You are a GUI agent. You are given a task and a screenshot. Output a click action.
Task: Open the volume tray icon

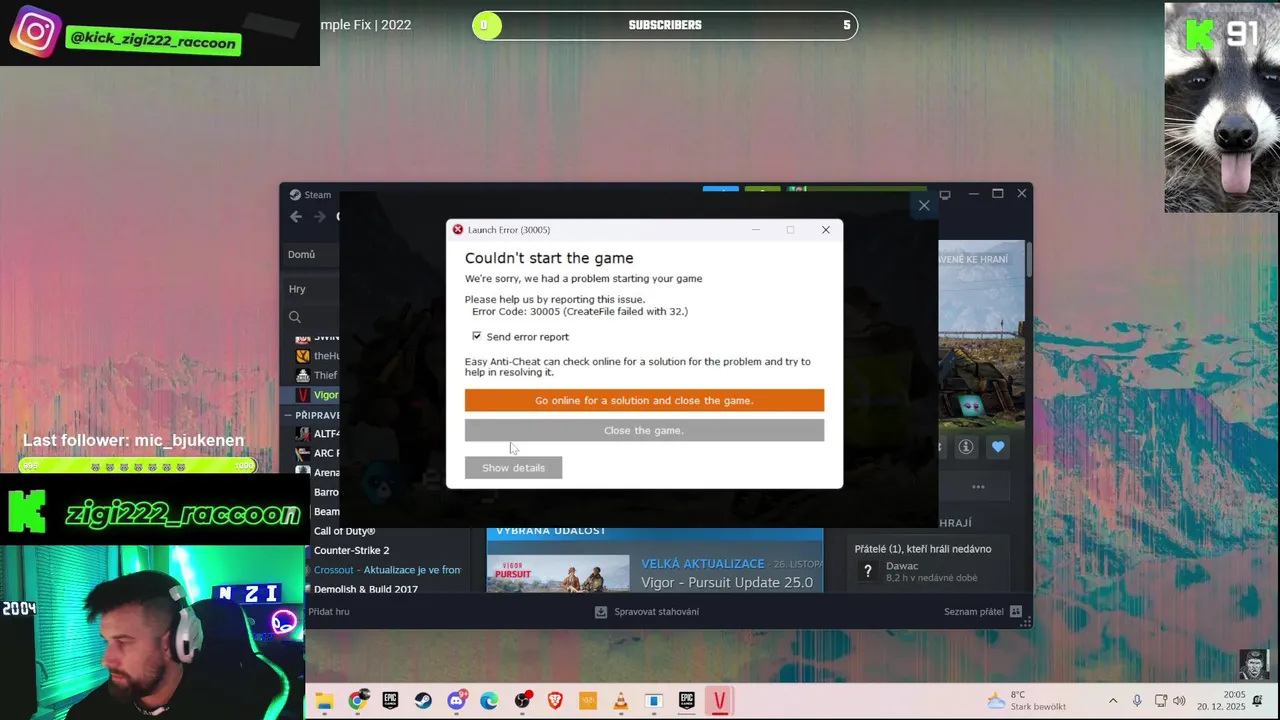pyautogui.click(x=1179, y=701)
